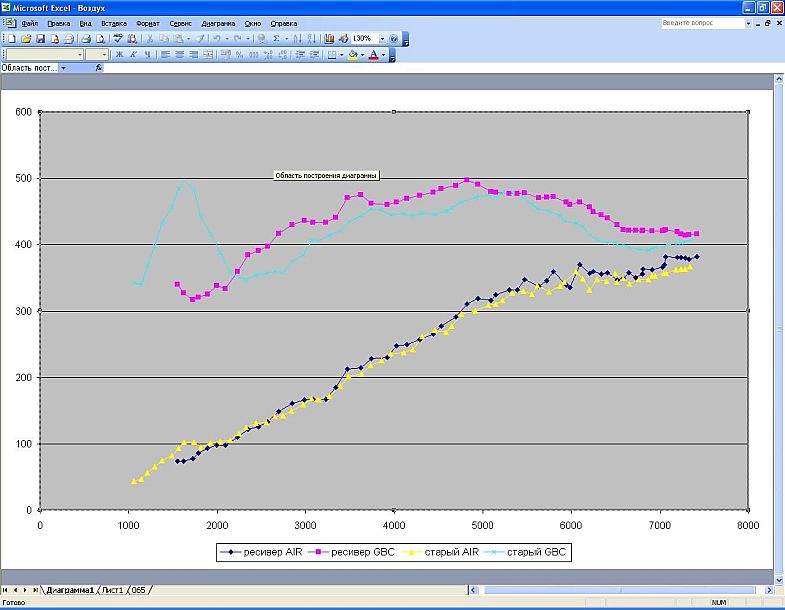Click the Chart Wizard icon

(x=329, y=39)
